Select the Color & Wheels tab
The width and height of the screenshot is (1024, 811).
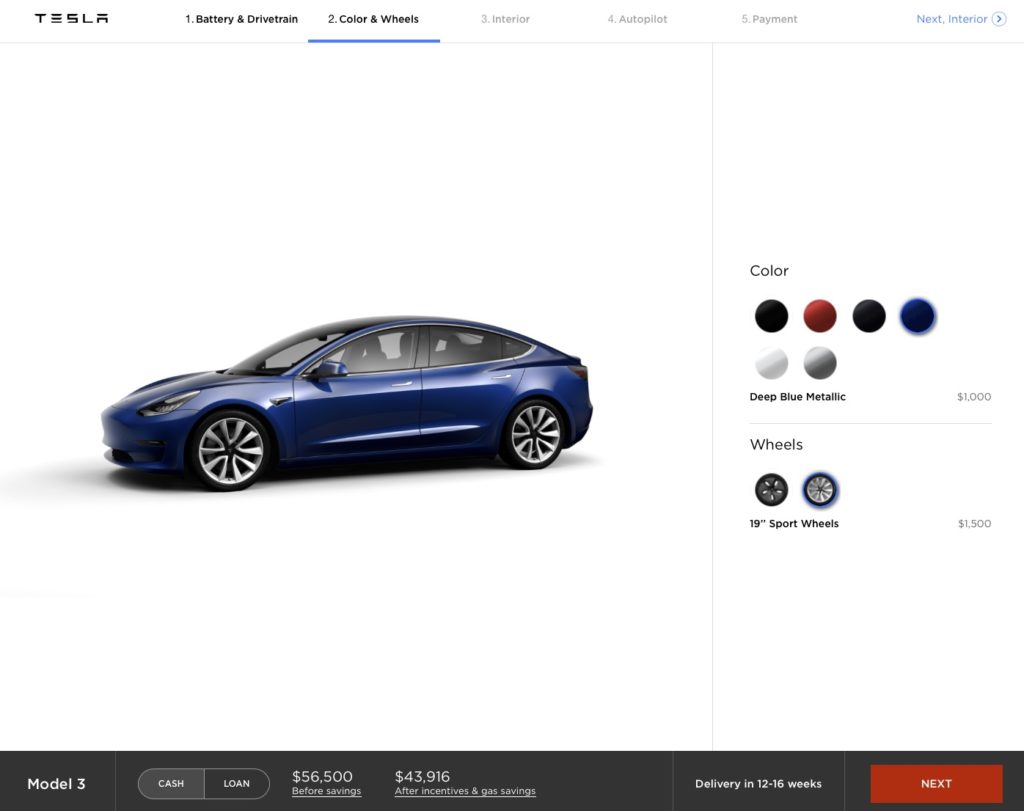click(374, 19)
